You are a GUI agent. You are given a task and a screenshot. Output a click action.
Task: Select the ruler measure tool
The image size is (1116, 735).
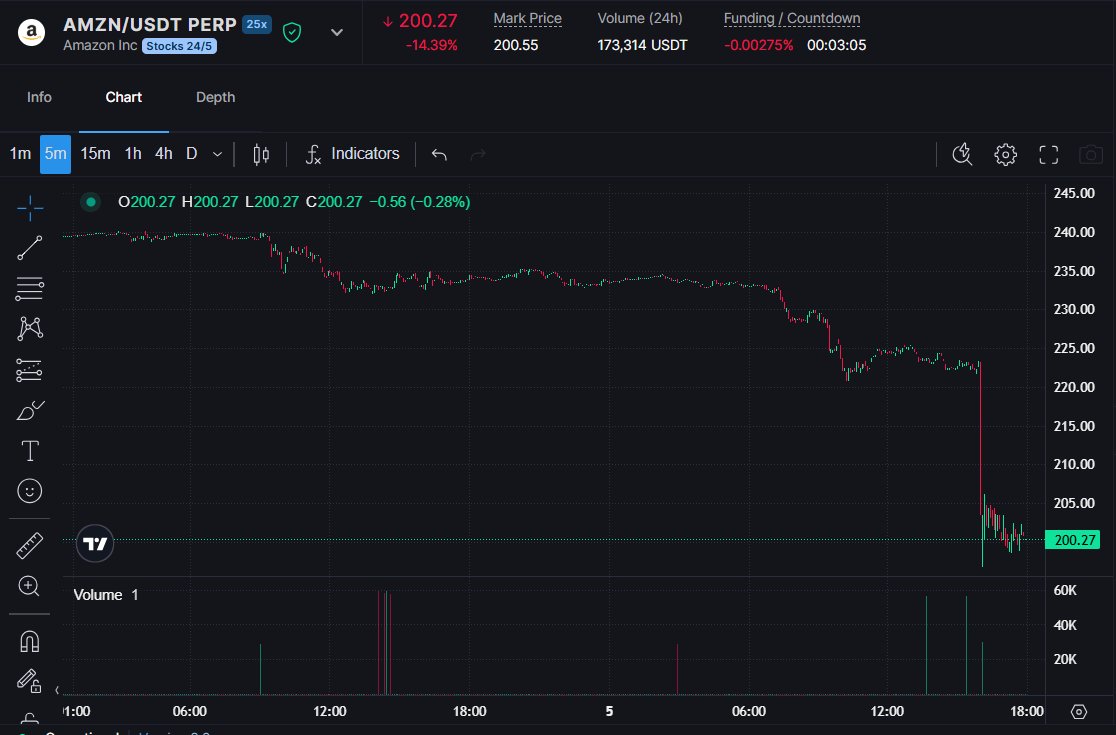click(30, 546)
